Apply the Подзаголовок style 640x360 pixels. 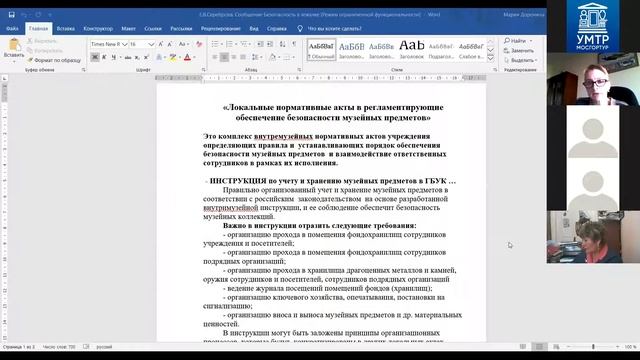(x=441, y=50)
